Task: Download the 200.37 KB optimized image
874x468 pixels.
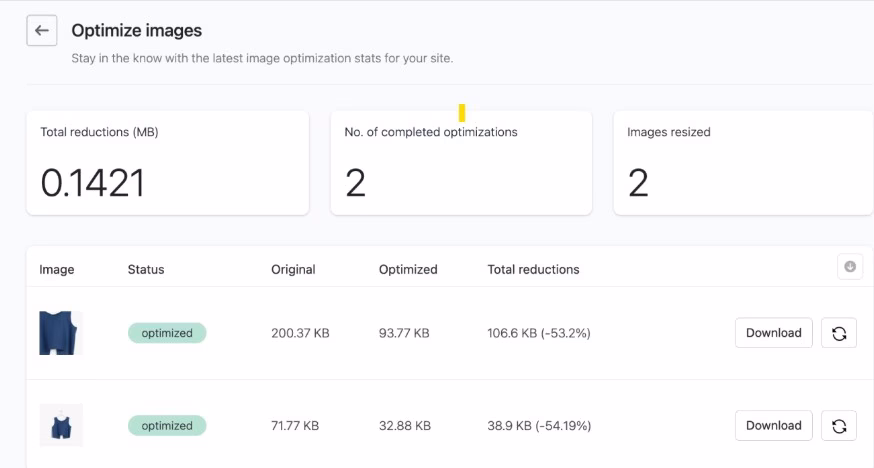Action: tap(773, 333)
